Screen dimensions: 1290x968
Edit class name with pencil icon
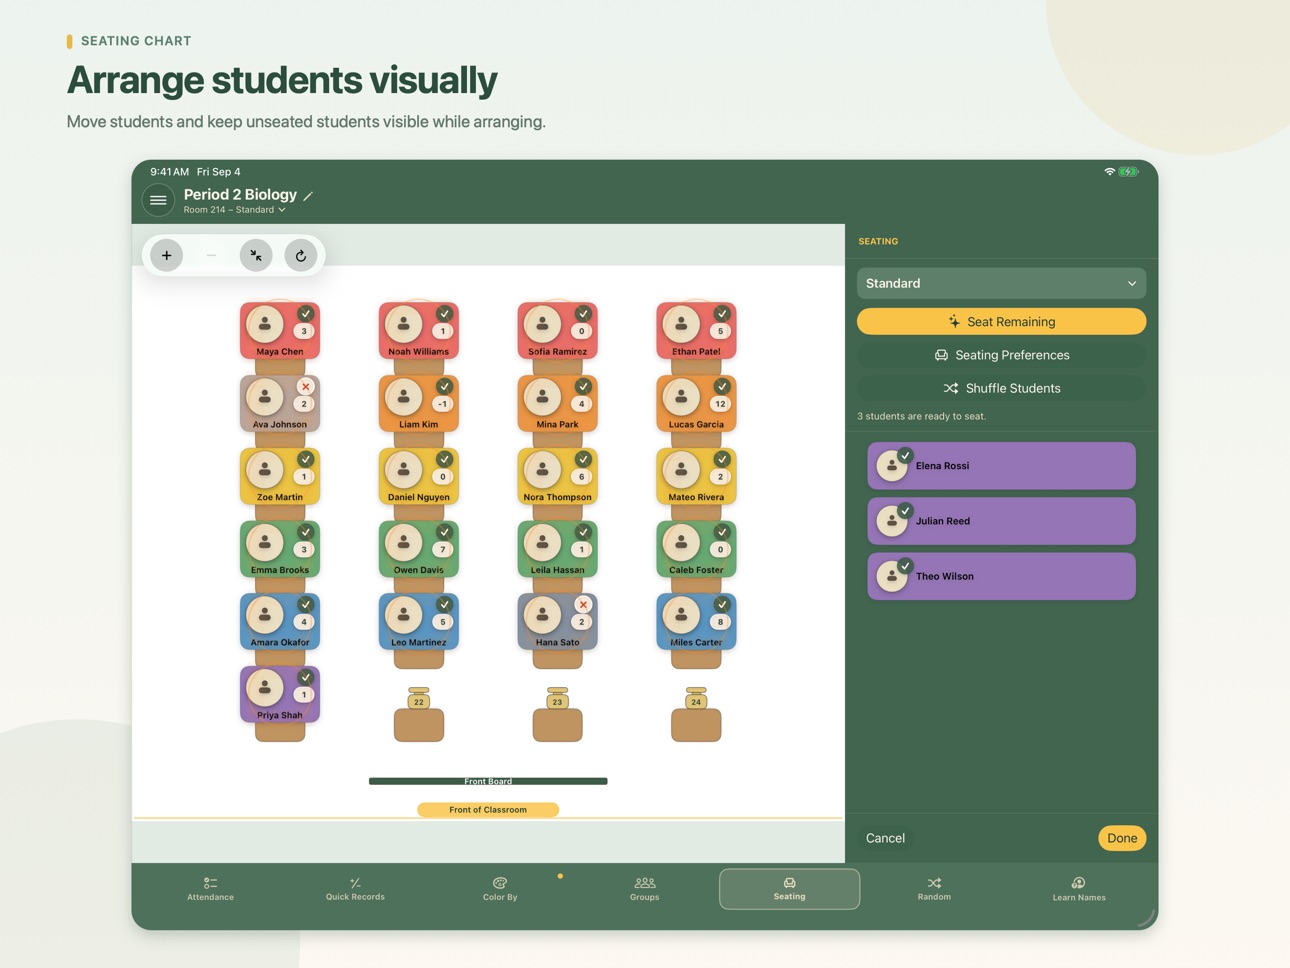click(308, 196)
